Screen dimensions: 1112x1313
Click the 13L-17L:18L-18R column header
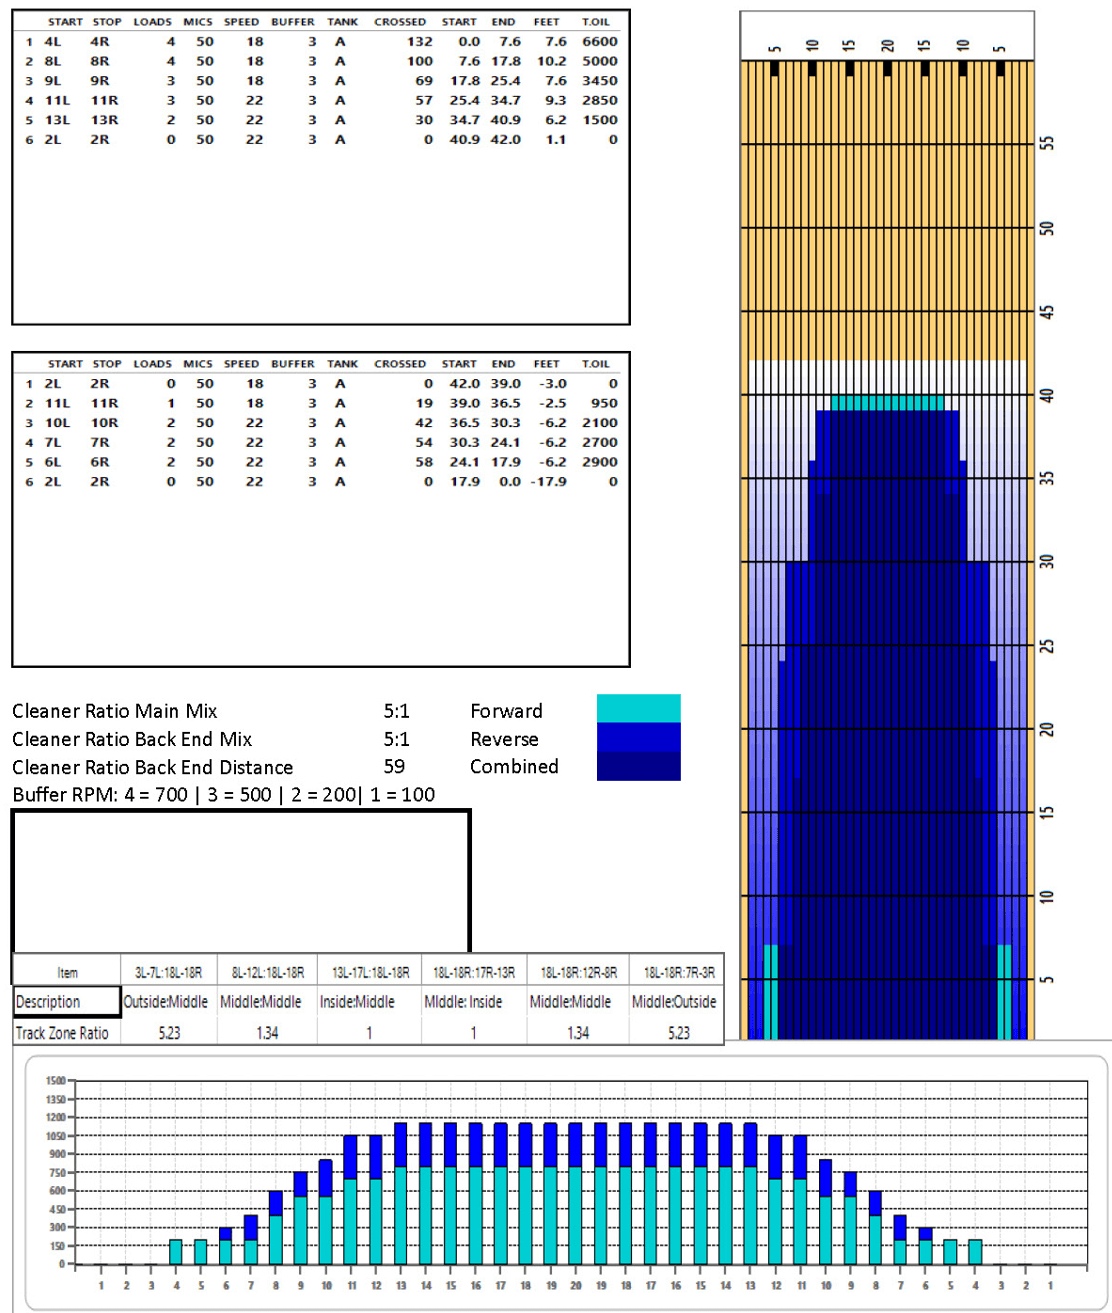tap(369, 972)
